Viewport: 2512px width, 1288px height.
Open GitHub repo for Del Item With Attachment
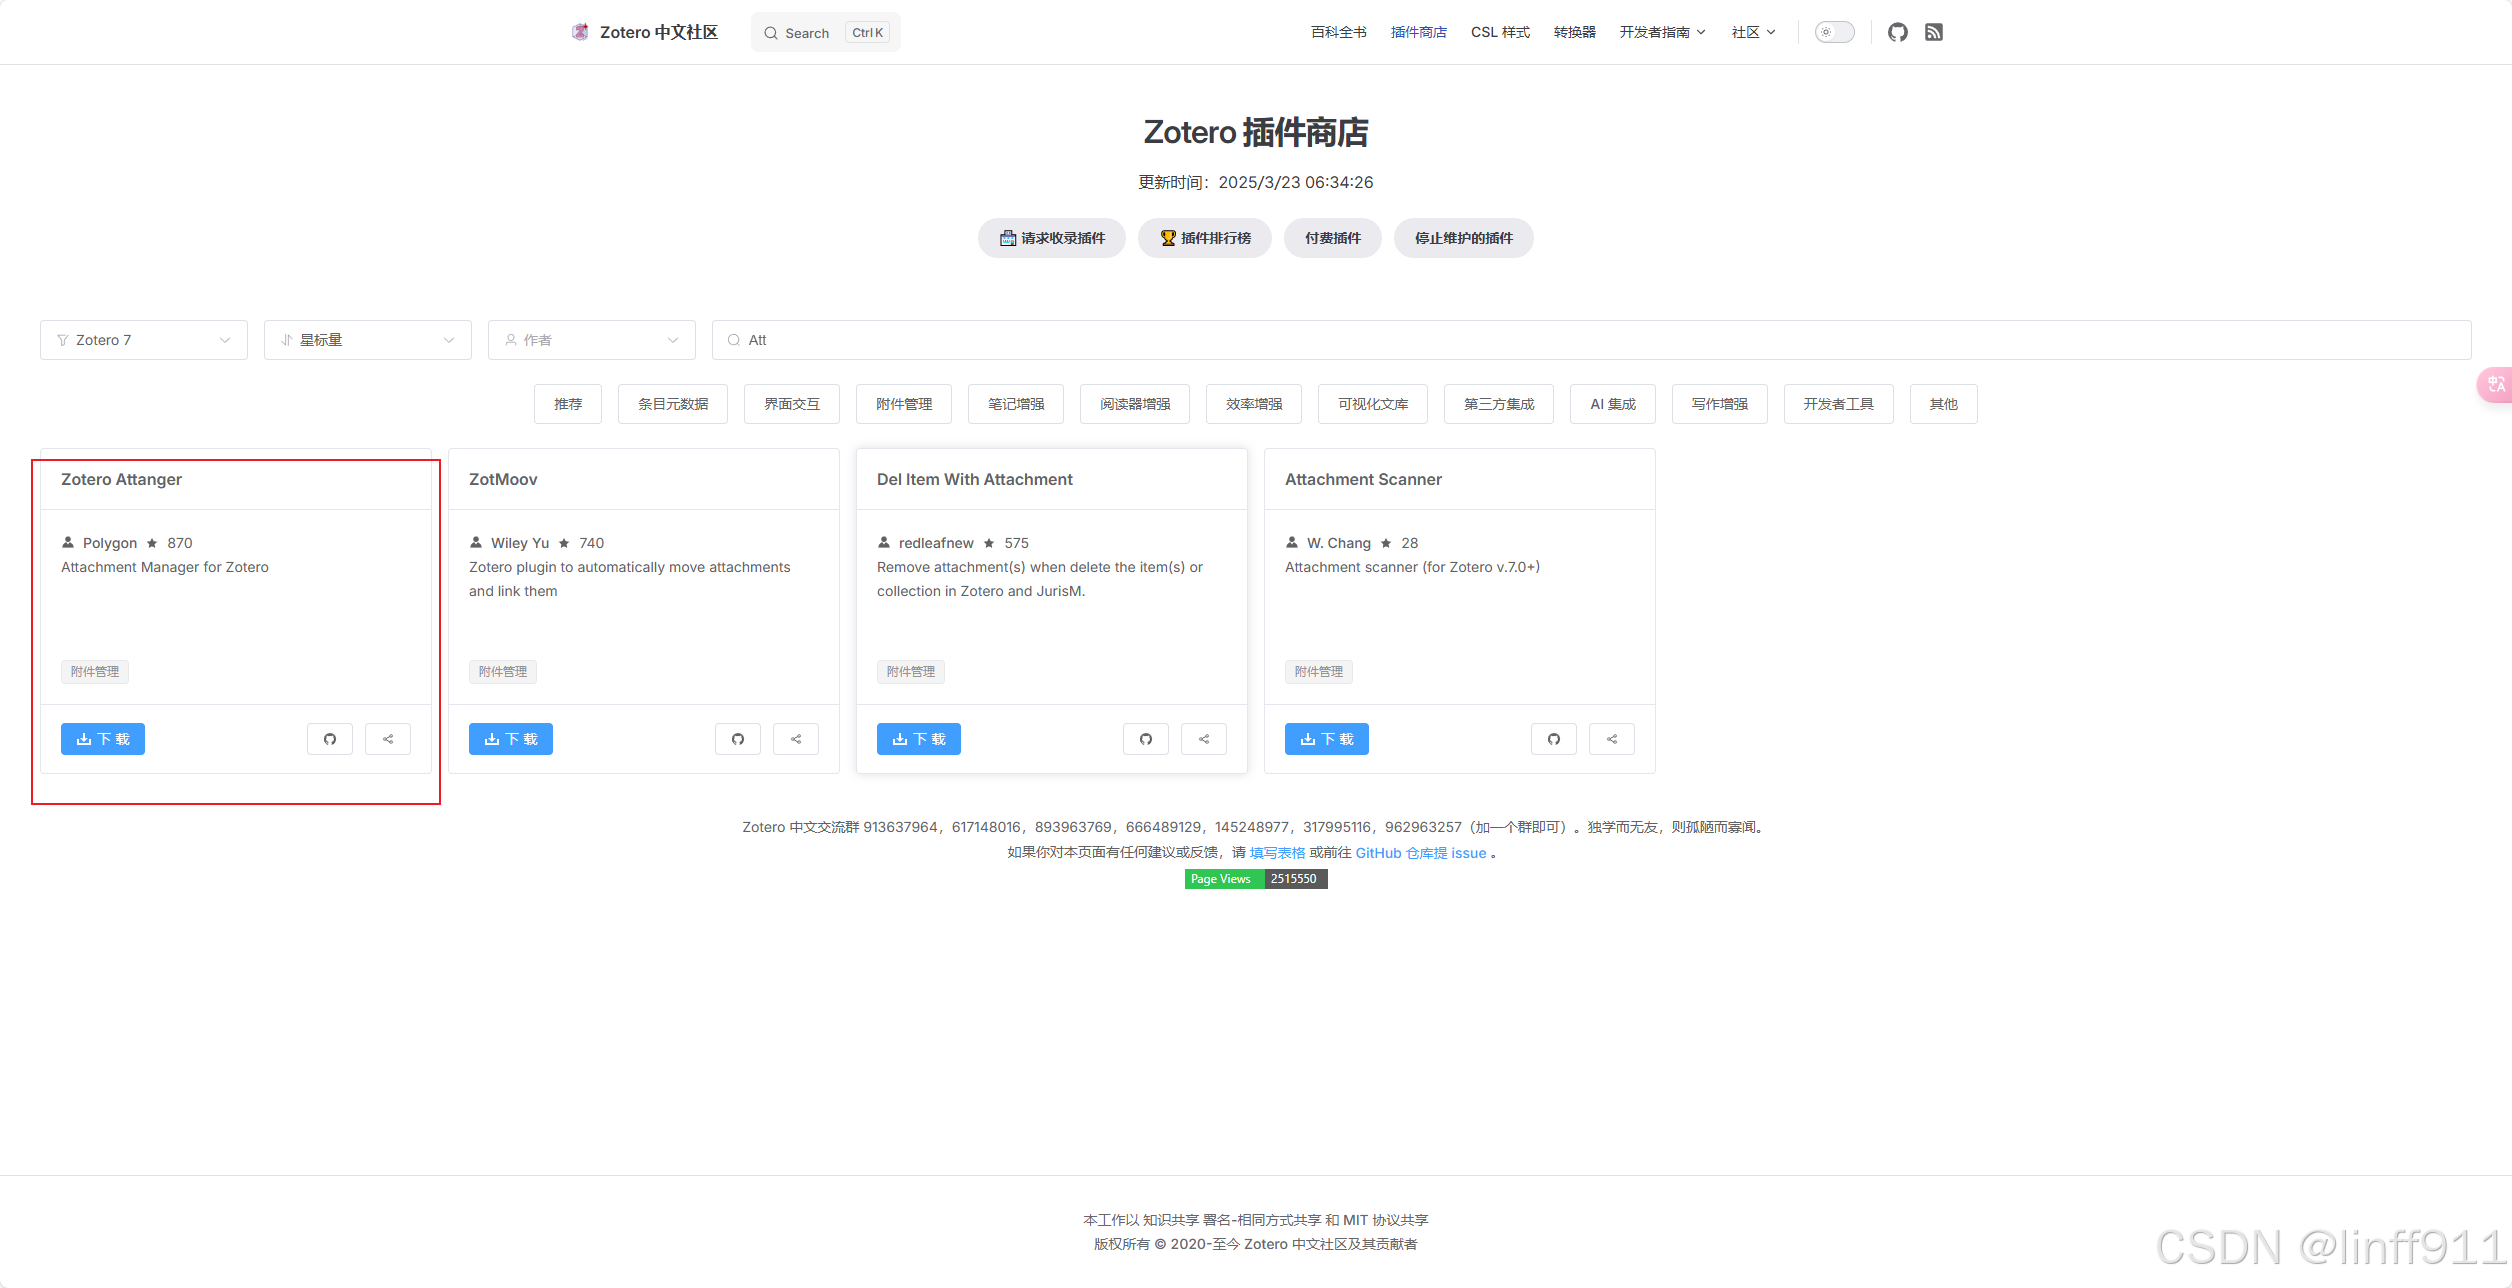(1146, 739)
